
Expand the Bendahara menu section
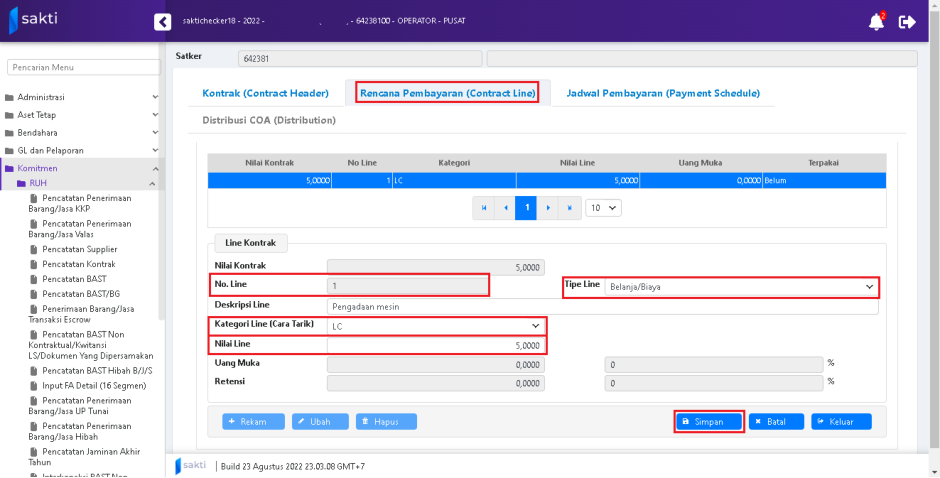80,132
